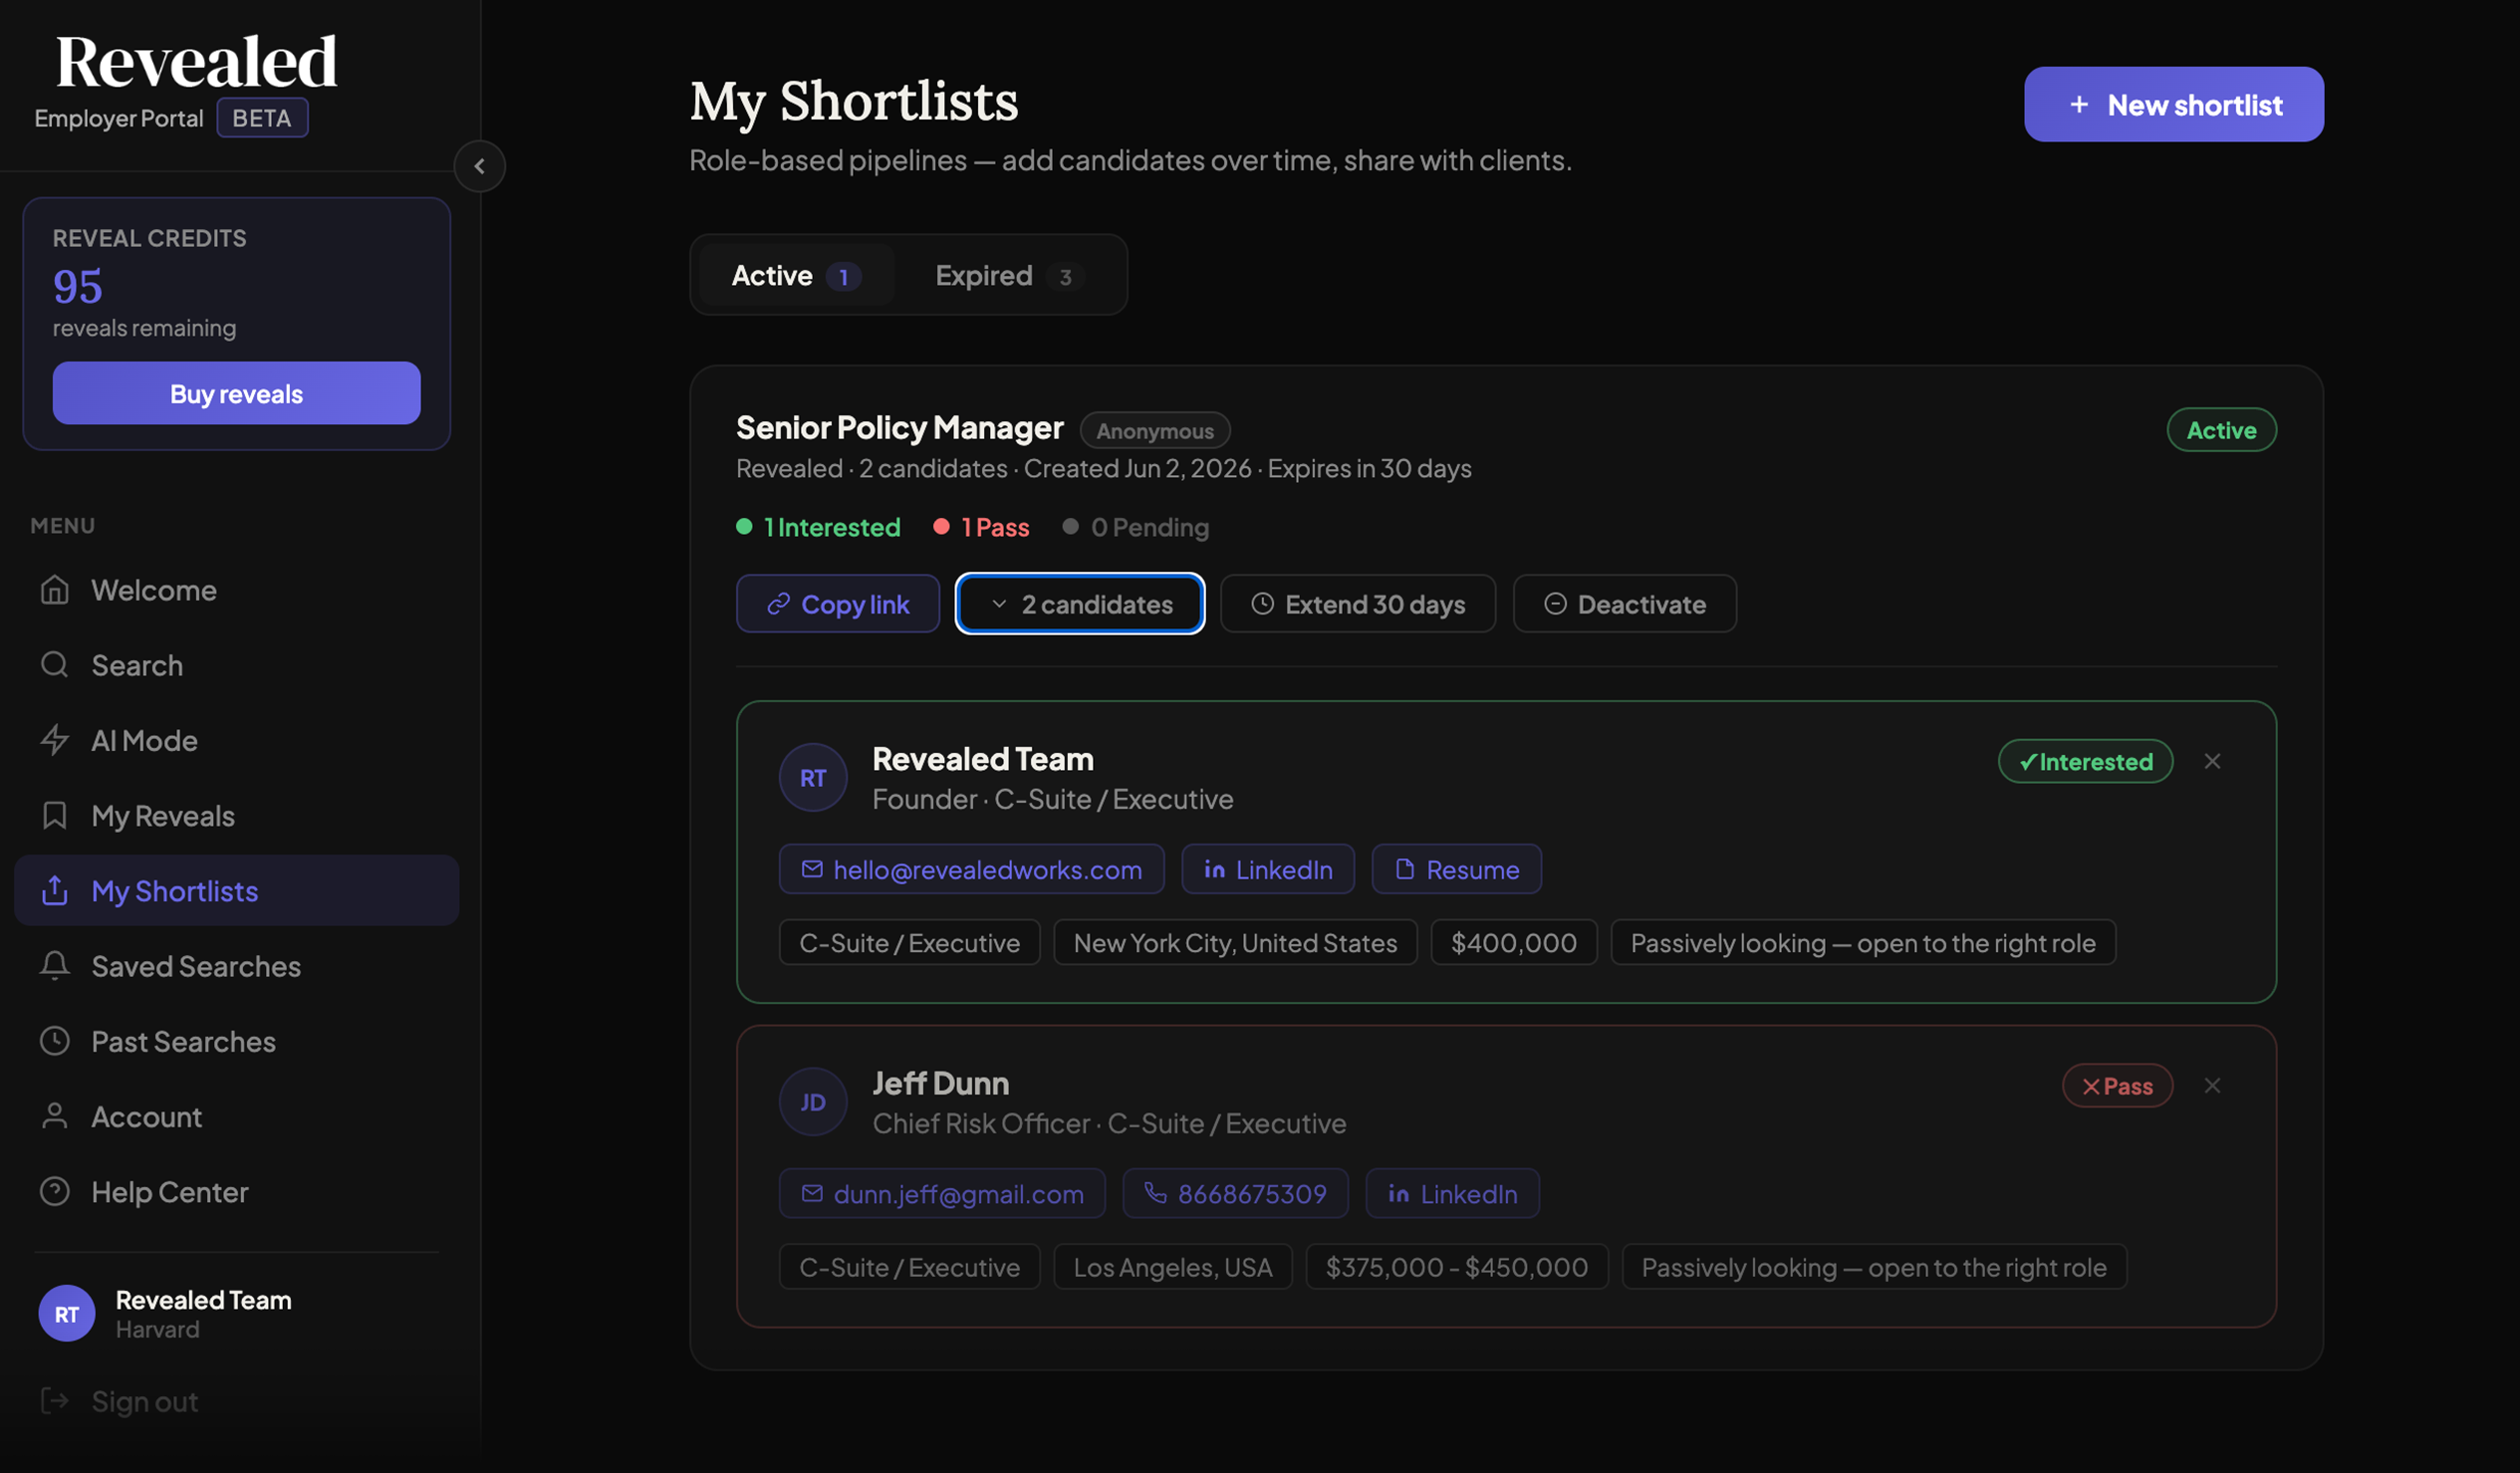Click the Revealed logo
The image size is (2520, 1473).
(196, 62)
